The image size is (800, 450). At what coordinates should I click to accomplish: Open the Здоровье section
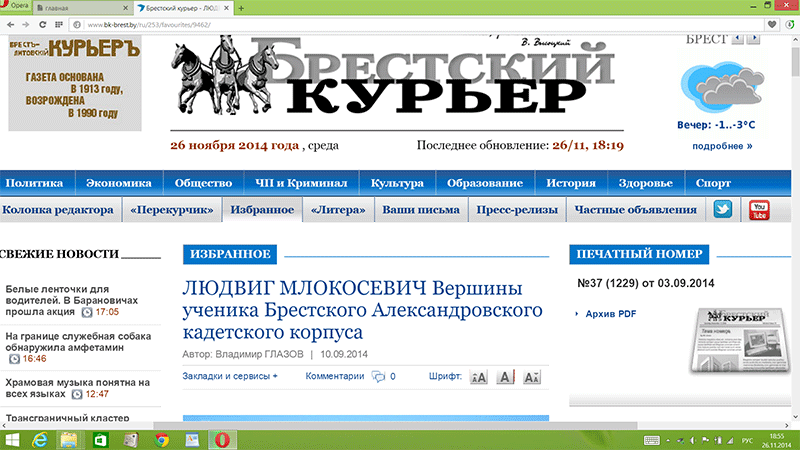(645, 183)
